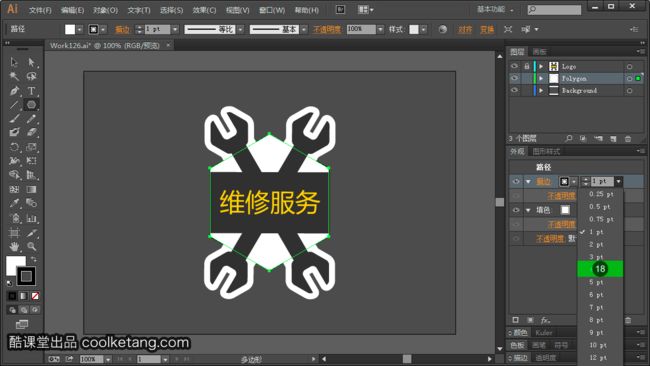Choose 0.5 pt from stroke weight list
The image size is (650, 366).
pos(600,207)
